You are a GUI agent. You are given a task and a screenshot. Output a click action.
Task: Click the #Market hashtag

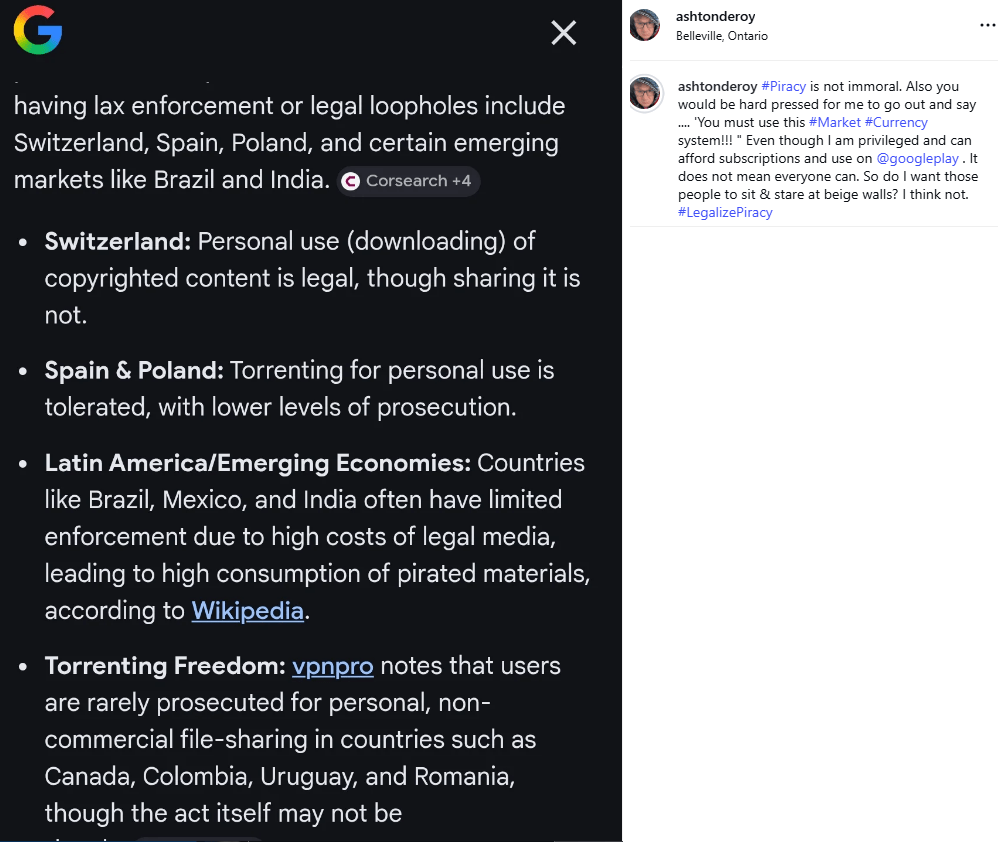(834, 122)
